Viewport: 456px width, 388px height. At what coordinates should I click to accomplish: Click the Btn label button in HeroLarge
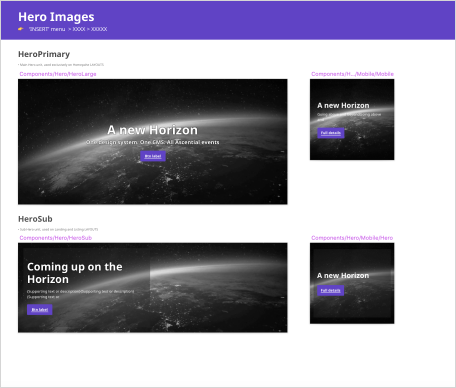click(153, 156)
